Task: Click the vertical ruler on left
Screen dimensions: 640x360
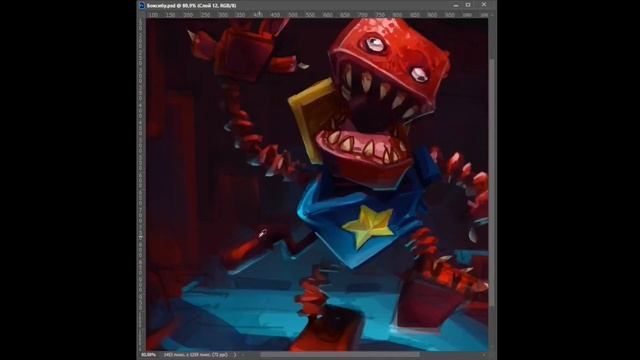Action: pos(141,184)
